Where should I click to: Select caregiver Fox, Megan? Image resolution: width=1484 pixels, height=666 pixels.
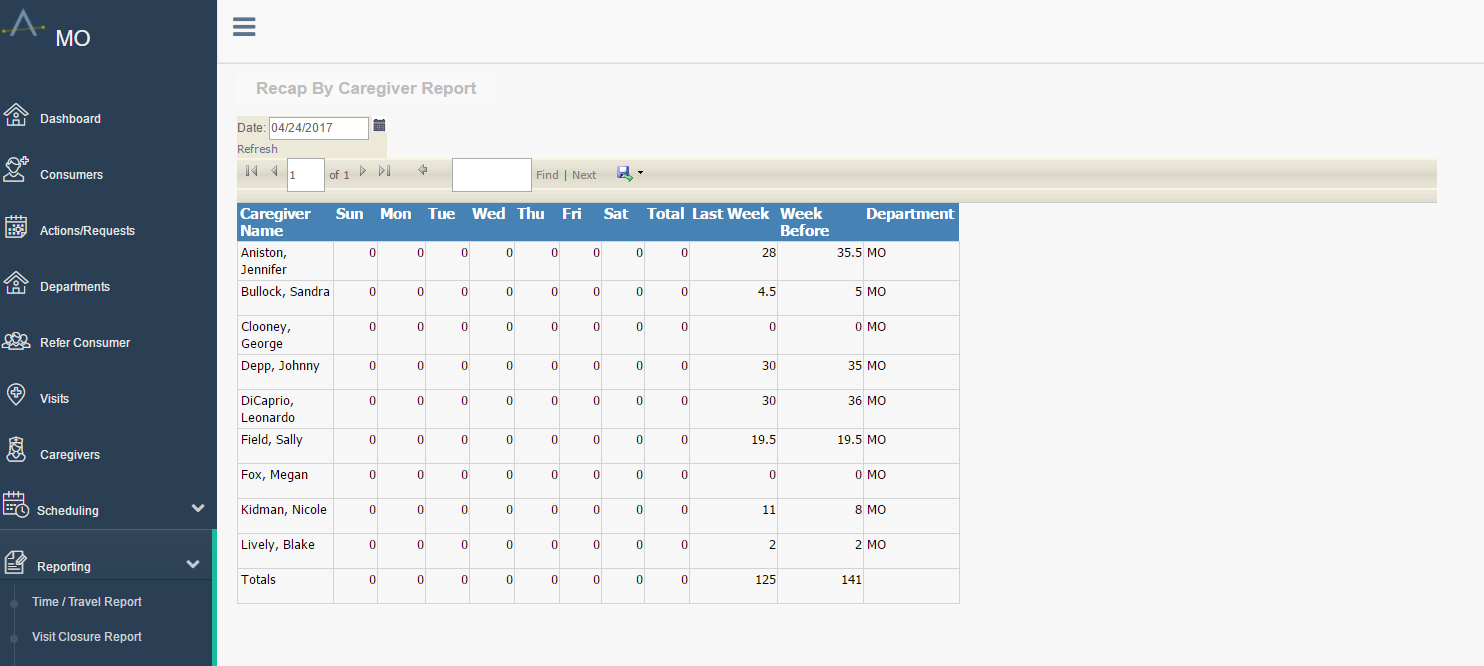click(x=274, y=475)
